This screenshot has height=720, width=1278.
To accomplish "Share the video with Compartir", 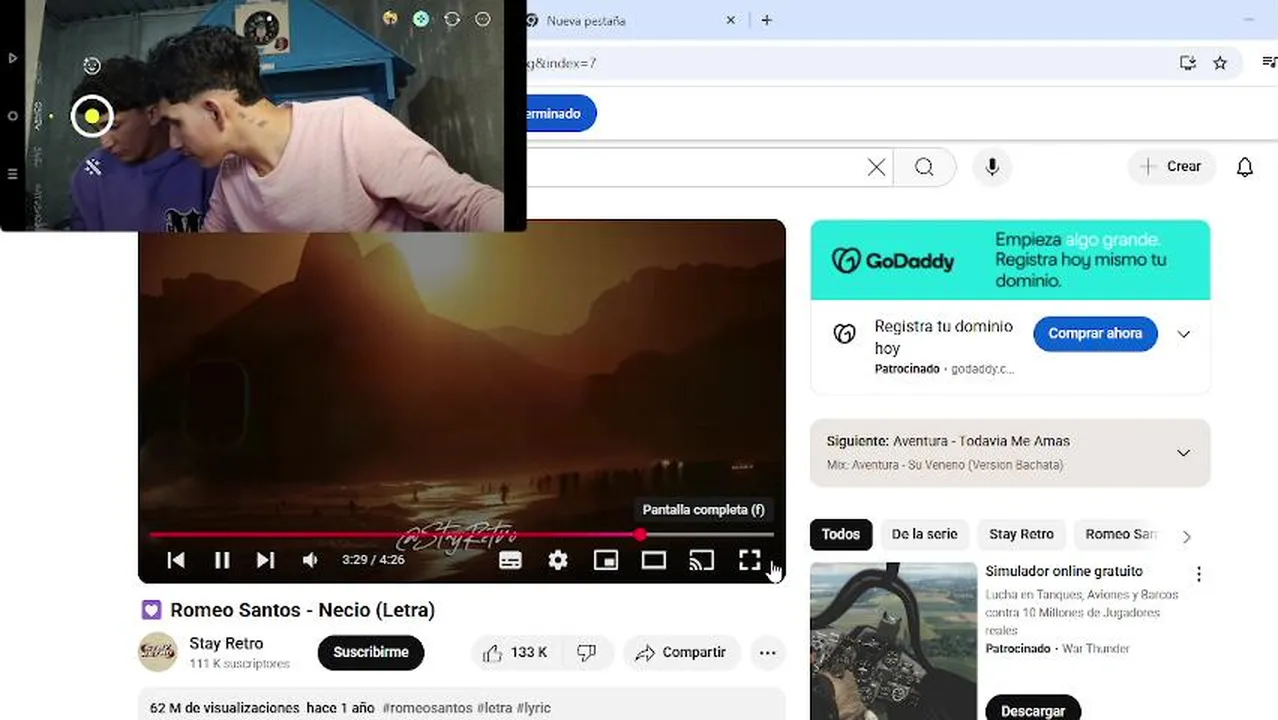I will (682, 652).
